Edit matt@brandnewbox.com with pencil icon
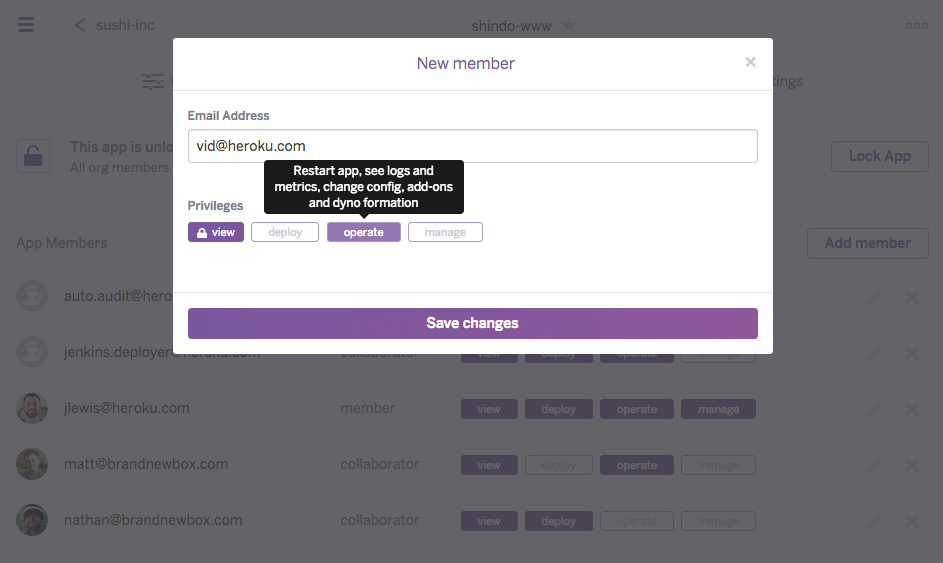Screen dimensions: 943x563 (874, 465)
